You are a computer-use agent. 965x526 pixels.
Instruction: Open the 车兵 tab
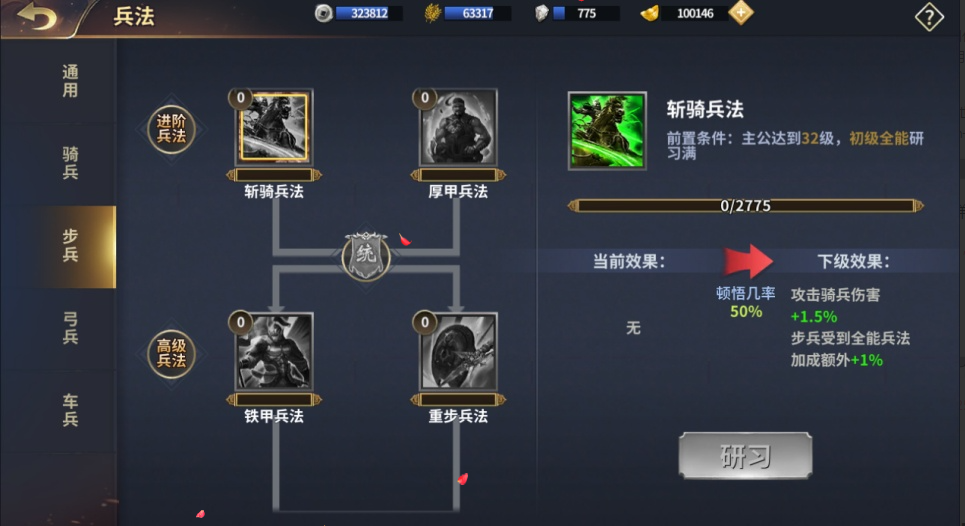70,410
